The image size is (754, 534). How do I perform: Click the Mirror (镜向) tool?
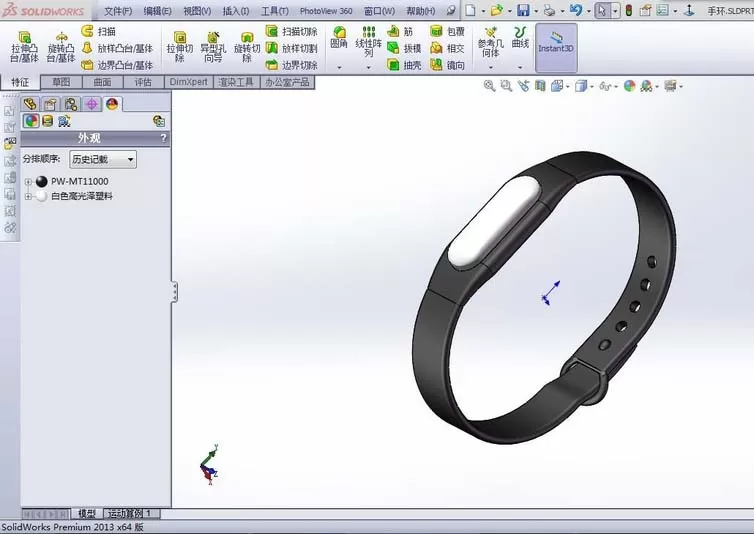pos(447,65)
